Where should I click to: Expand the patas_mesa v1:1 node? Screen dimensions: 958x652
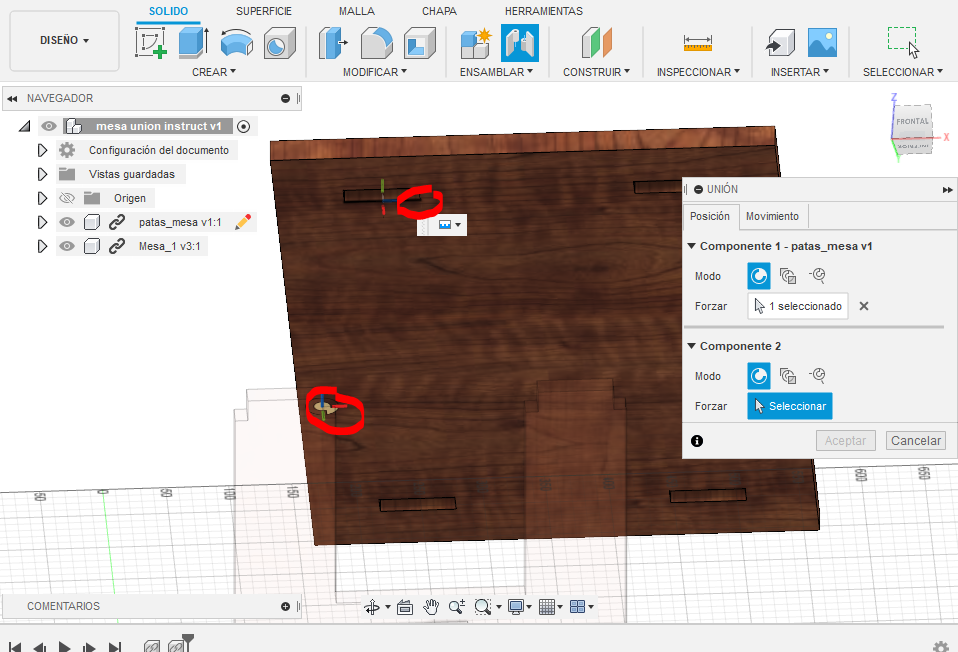tap(42, 222)
